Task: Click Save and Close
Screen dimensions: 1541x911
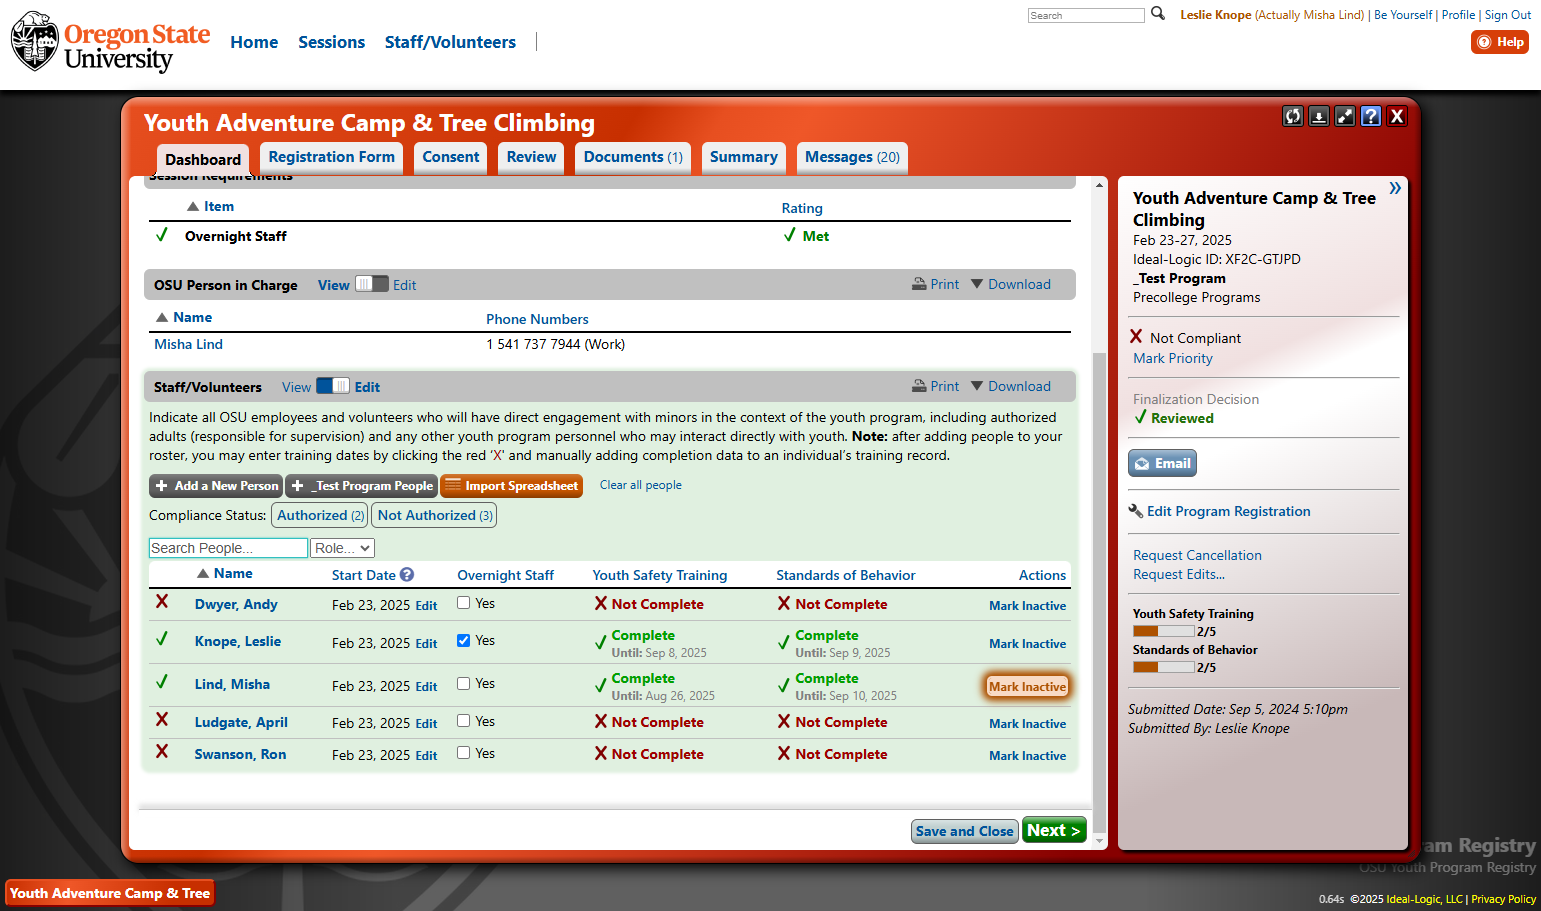Action: [965, 831]
